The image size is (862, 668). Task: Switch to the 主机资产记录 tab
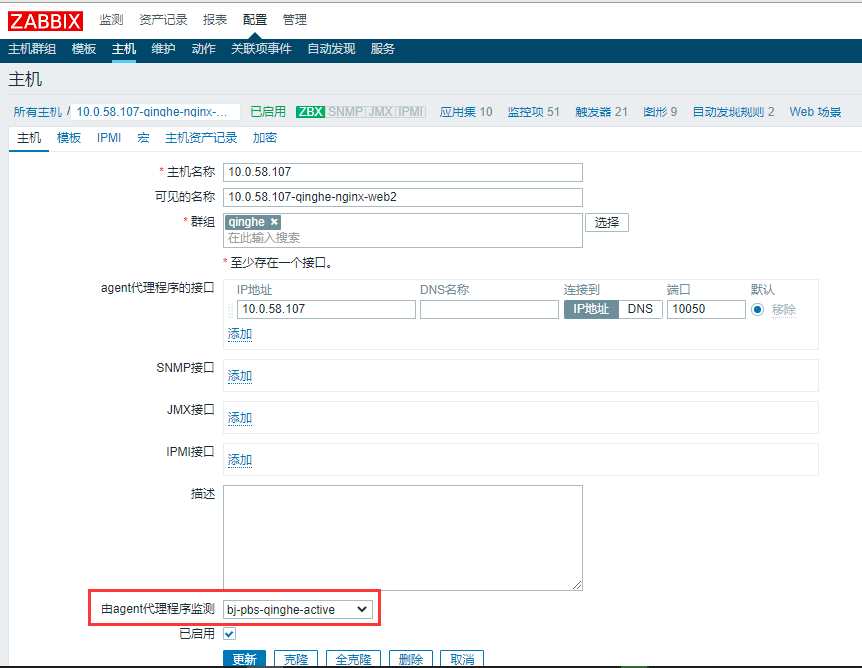201,138
